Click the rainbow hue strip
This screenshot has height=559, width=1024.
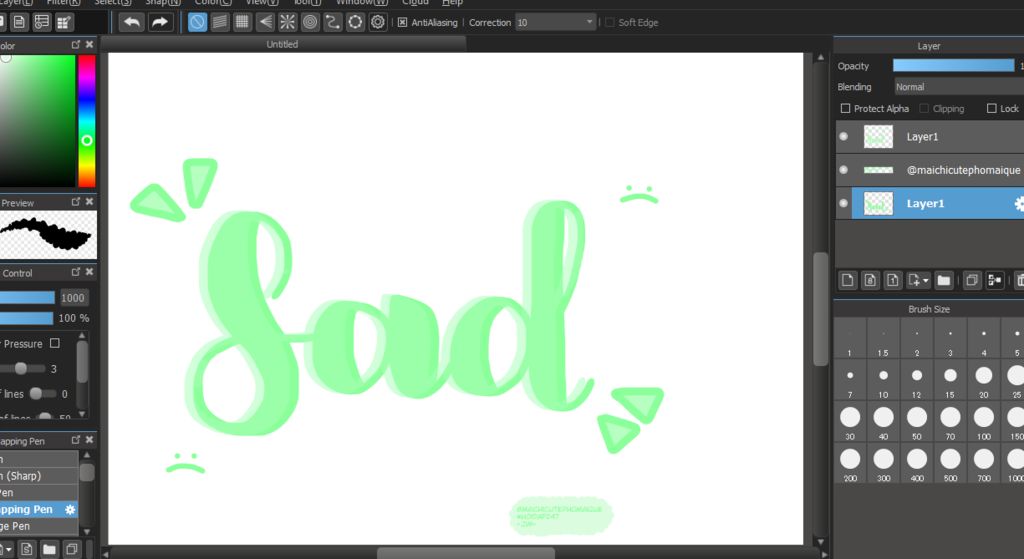pyautogui.click(x=87, y=121)
